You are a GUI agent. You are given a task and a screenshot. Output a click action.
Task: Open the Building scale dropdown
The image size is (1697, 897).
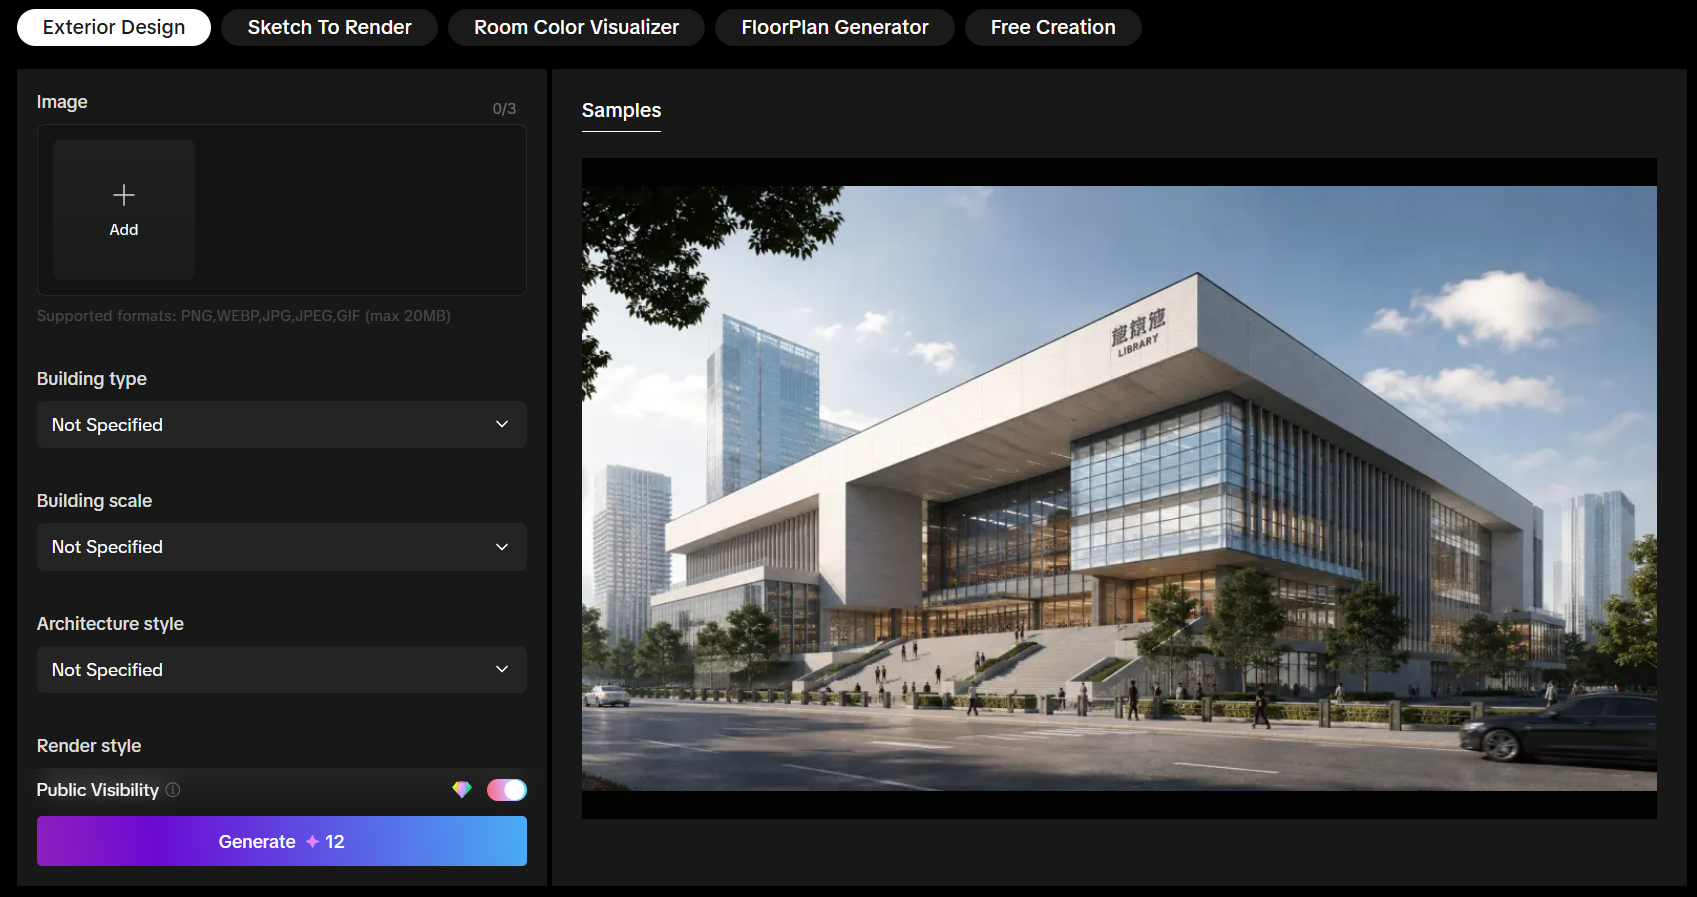point(282,547)
